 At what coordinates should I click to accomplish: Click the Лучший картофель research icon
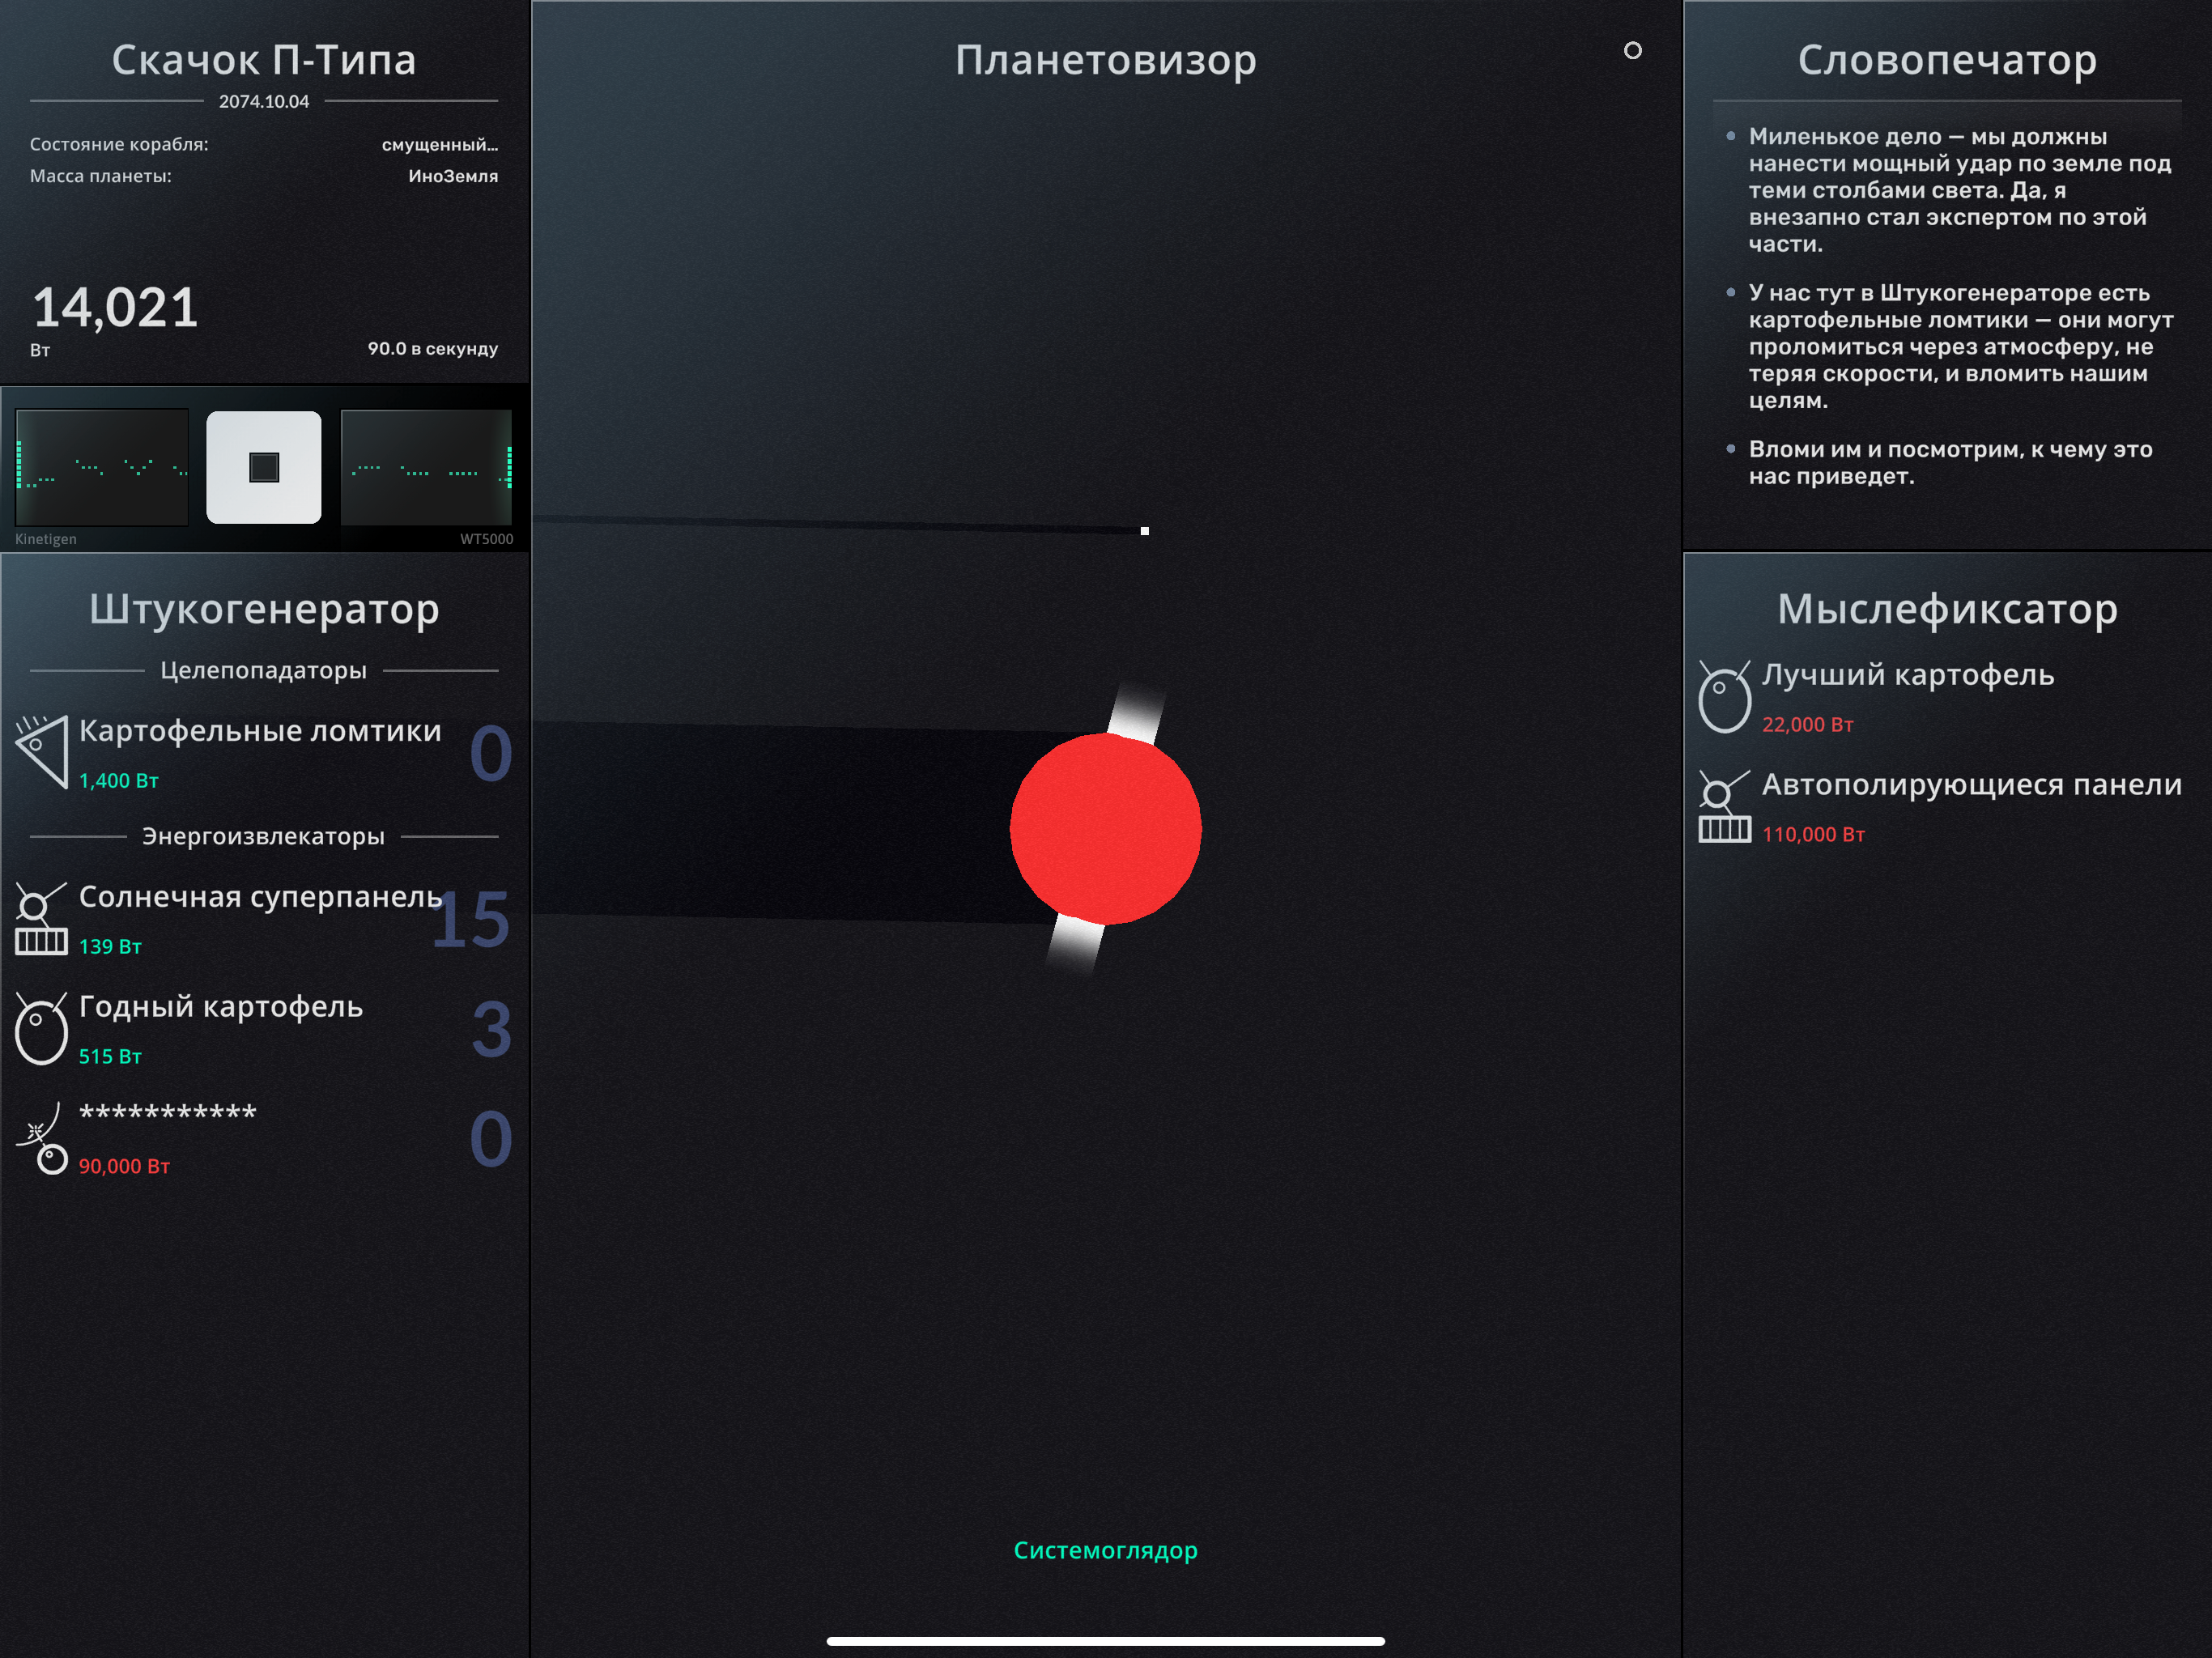(x=1724, y=697)
